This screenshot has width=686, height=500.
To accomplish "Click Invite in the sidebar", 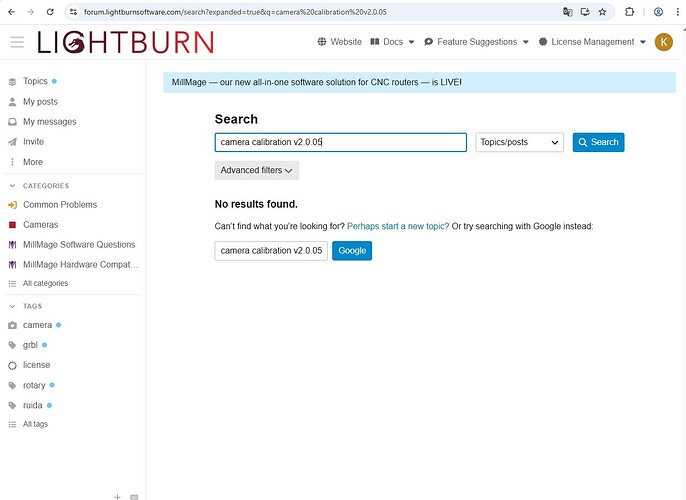I will tap(33, 142).
